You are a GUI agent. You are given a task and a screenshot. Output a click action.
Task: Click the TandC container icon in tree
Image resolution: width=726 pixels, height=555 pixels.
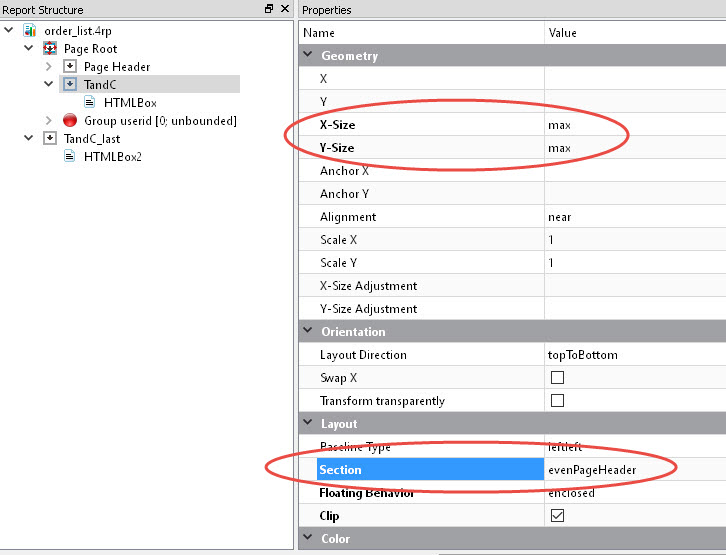point(70,84)
